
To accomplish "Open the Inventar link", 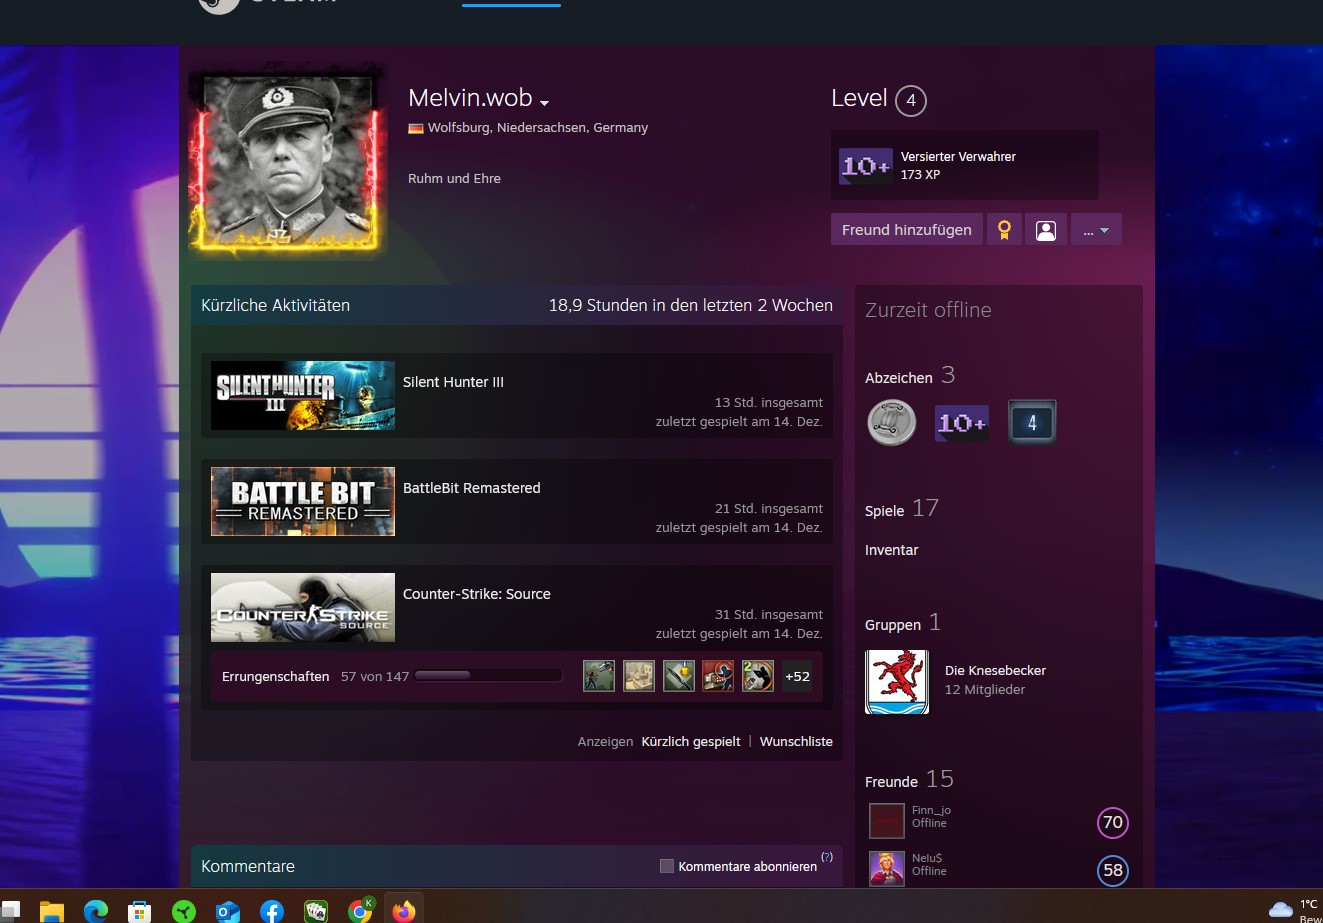I will [891, 550].
